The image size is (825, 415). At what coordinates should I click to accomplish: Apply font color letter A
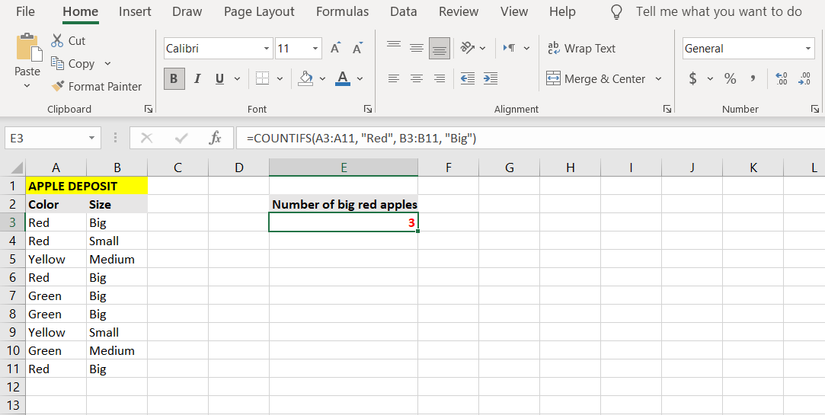coord(343,78)
